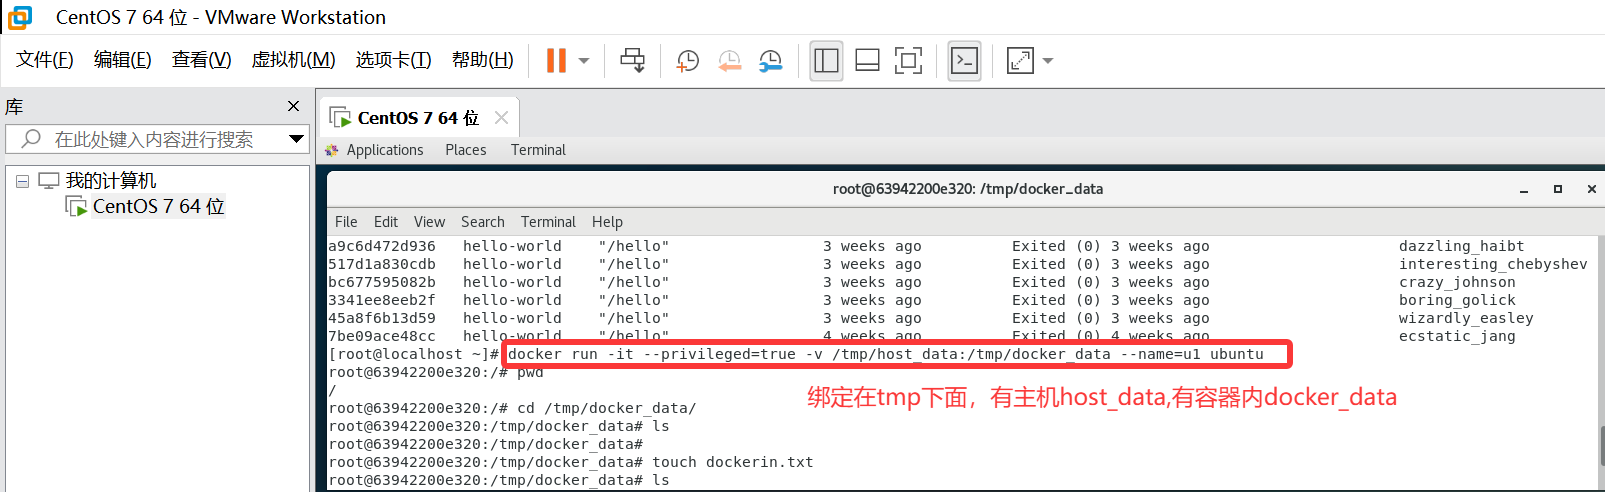Open the 虚拟机(M) menu
1605x492 pixels.
point(293,60)
